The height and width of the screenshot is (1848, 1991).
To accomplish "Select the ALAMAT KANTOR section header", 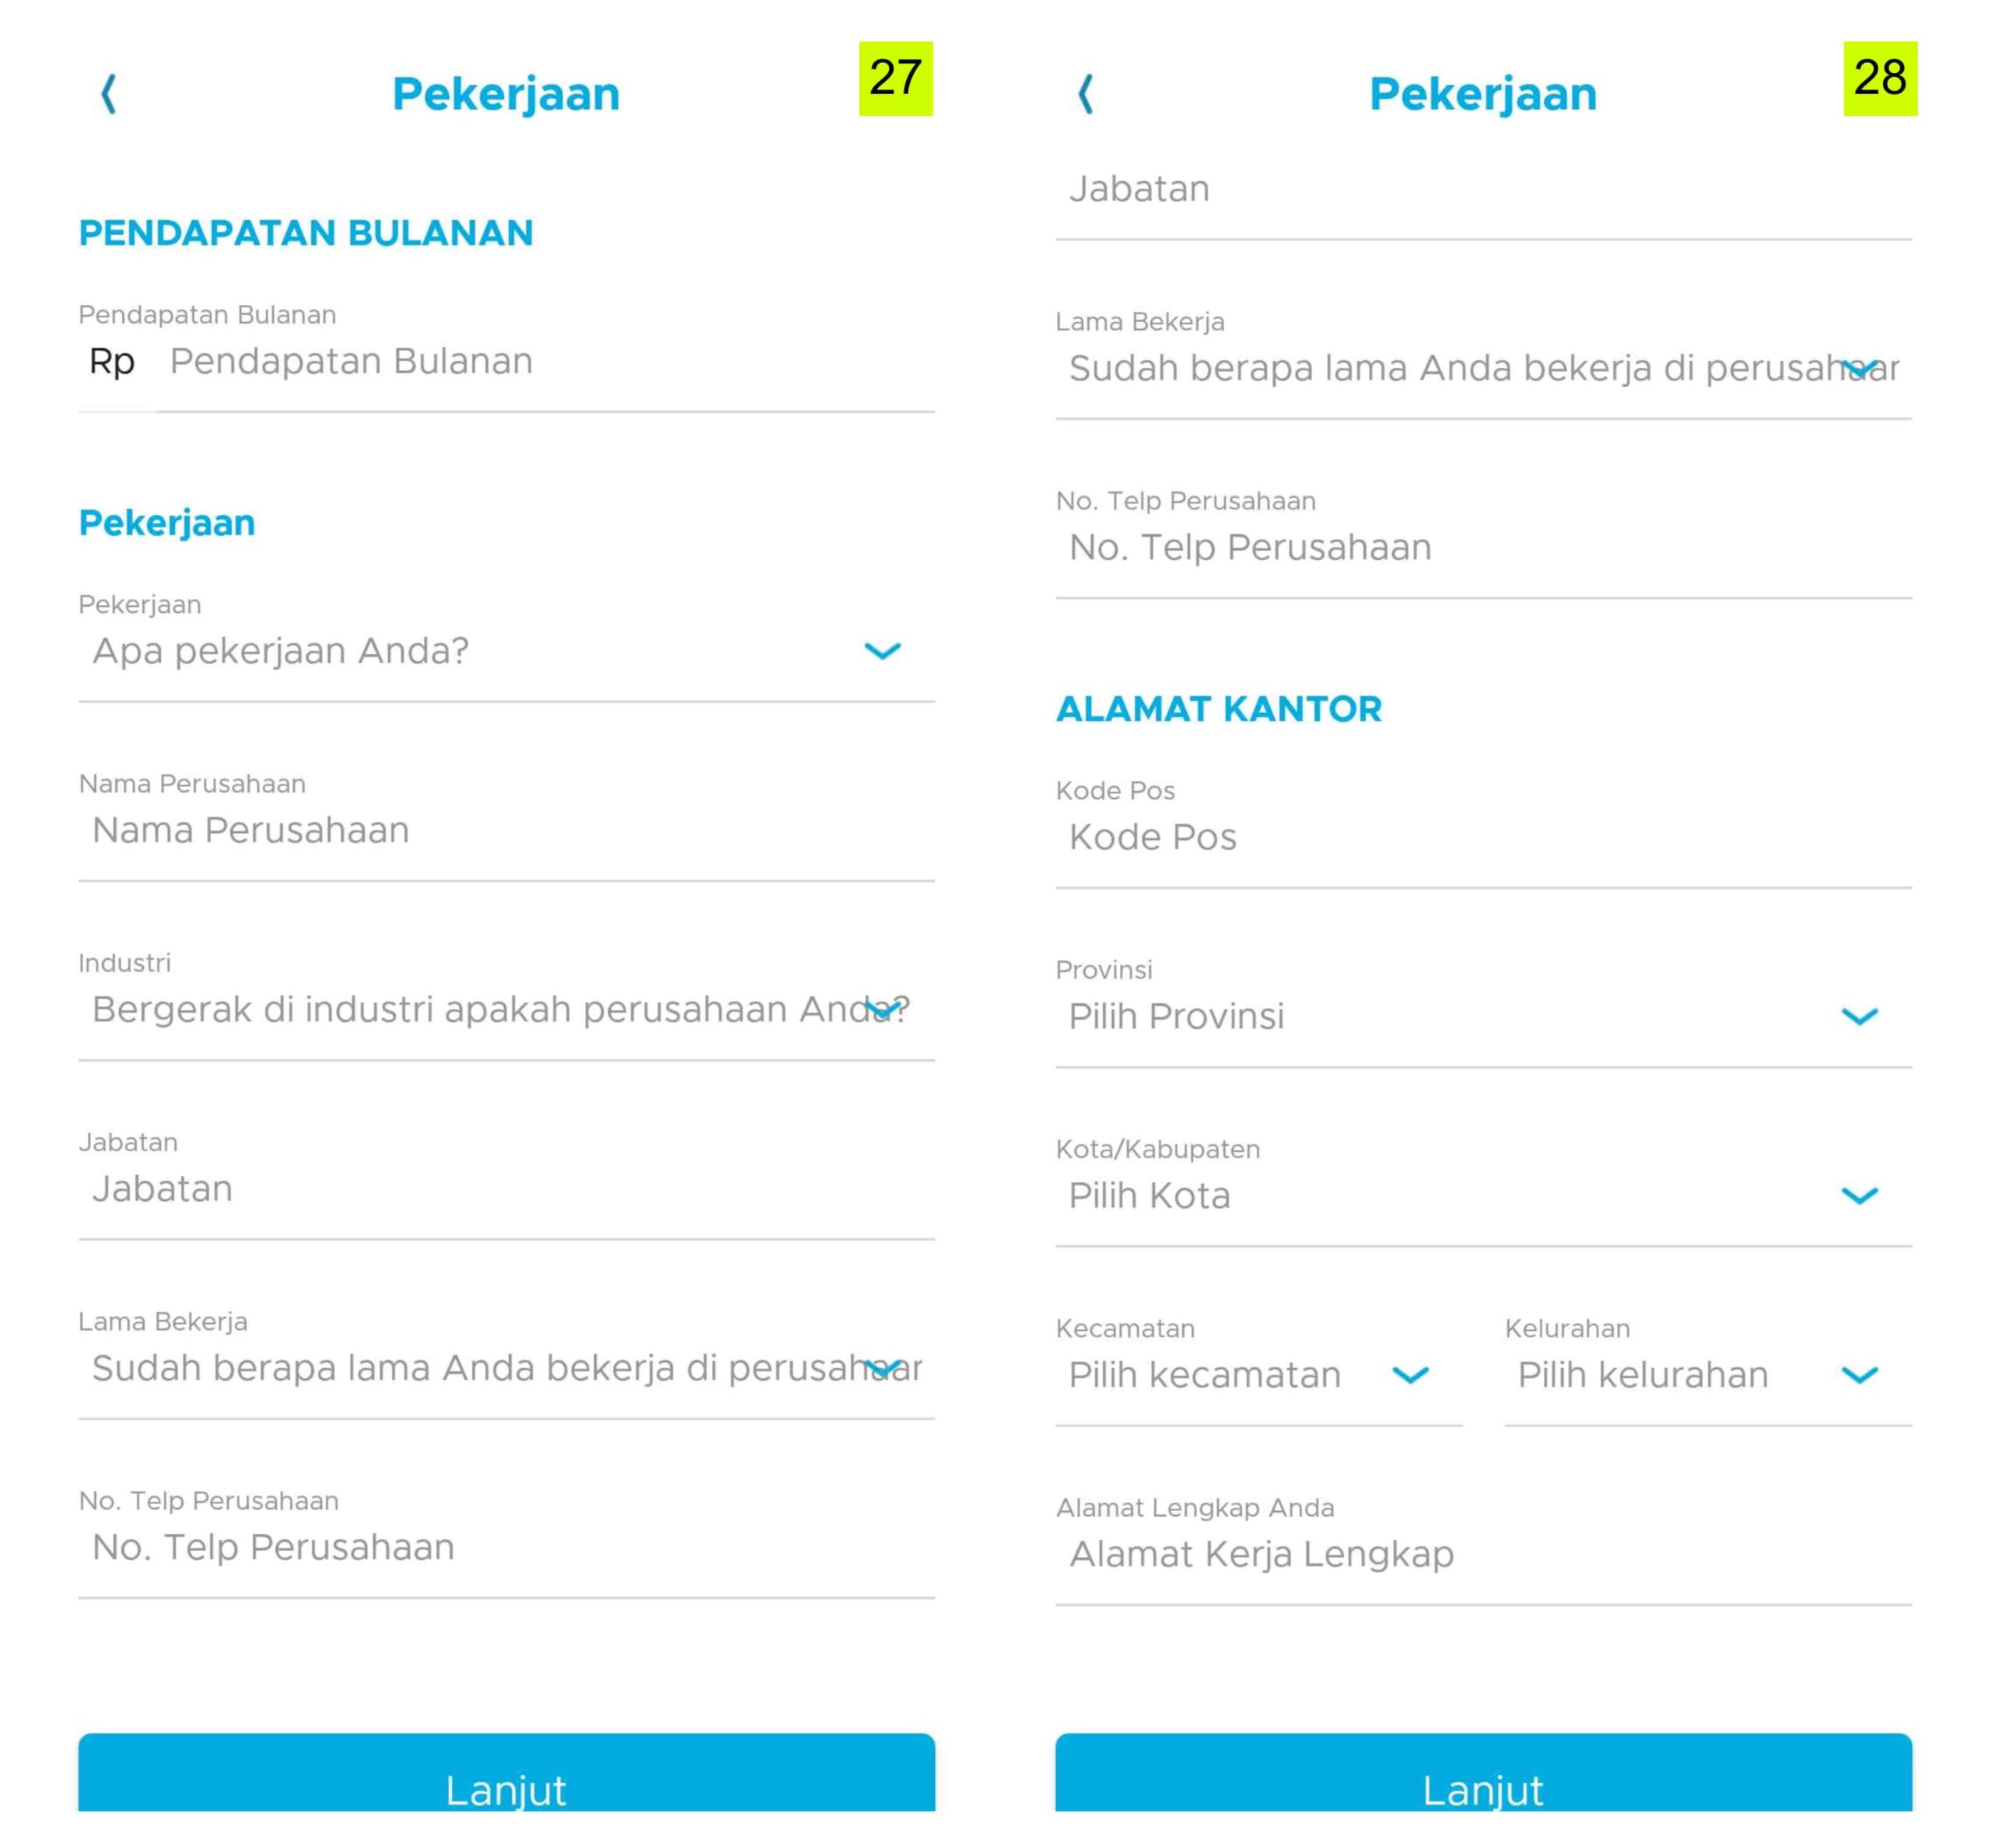I will 1219,708.
